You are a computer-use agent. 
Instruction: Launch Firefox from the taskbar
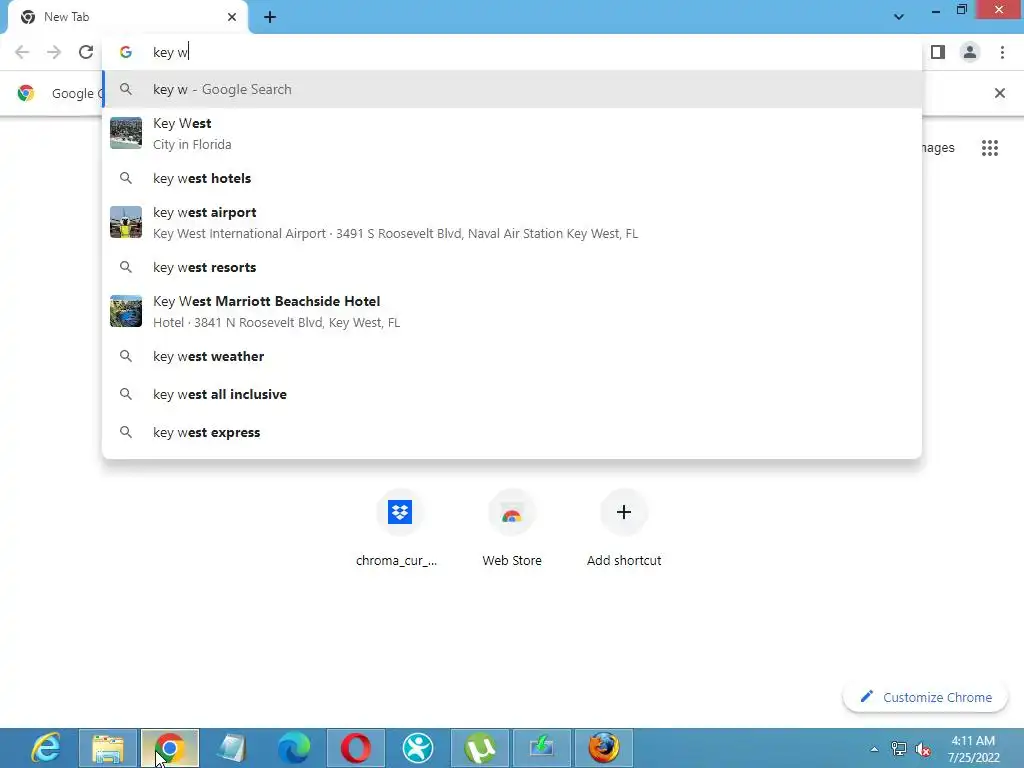[604, 748]
